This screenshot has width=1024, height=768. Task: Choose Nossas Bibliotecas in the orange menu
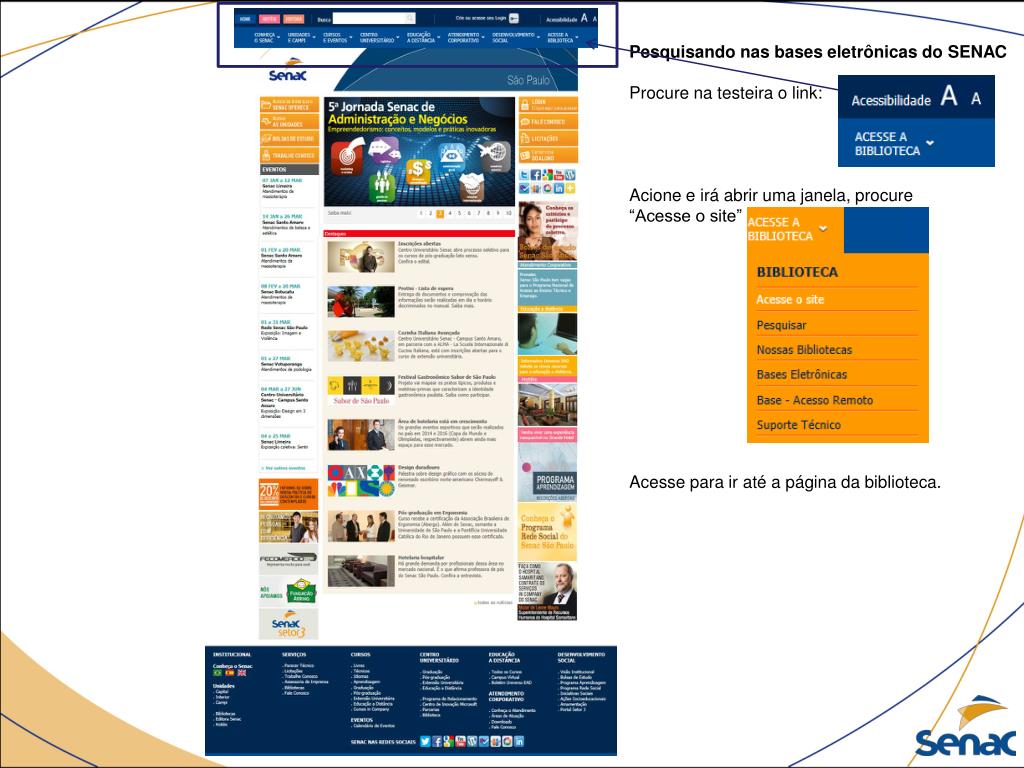(804, 349)
